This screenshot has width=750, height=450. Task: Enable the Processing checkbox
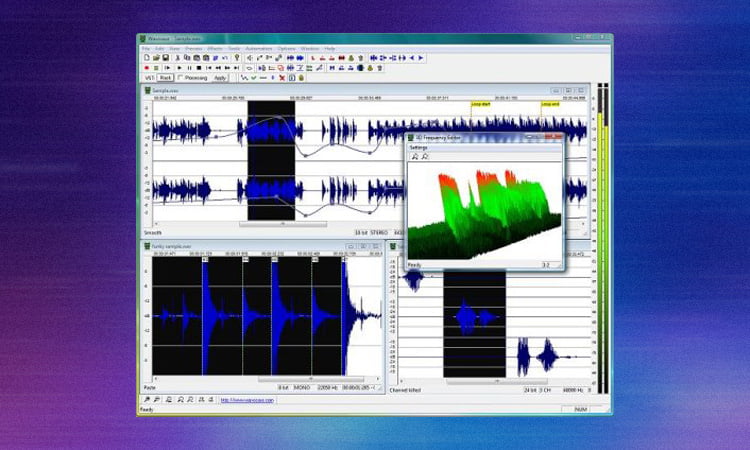click(180, 77)
